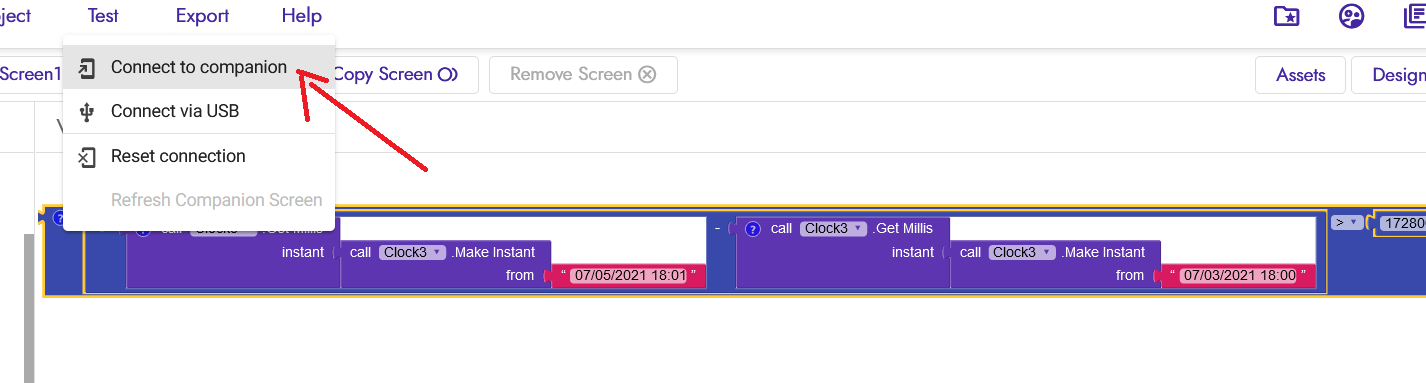Open Clock3 dropdown in right Get Millis block
The width and height of the screenshot is (1426, 383).
click(x=832, y=229)
